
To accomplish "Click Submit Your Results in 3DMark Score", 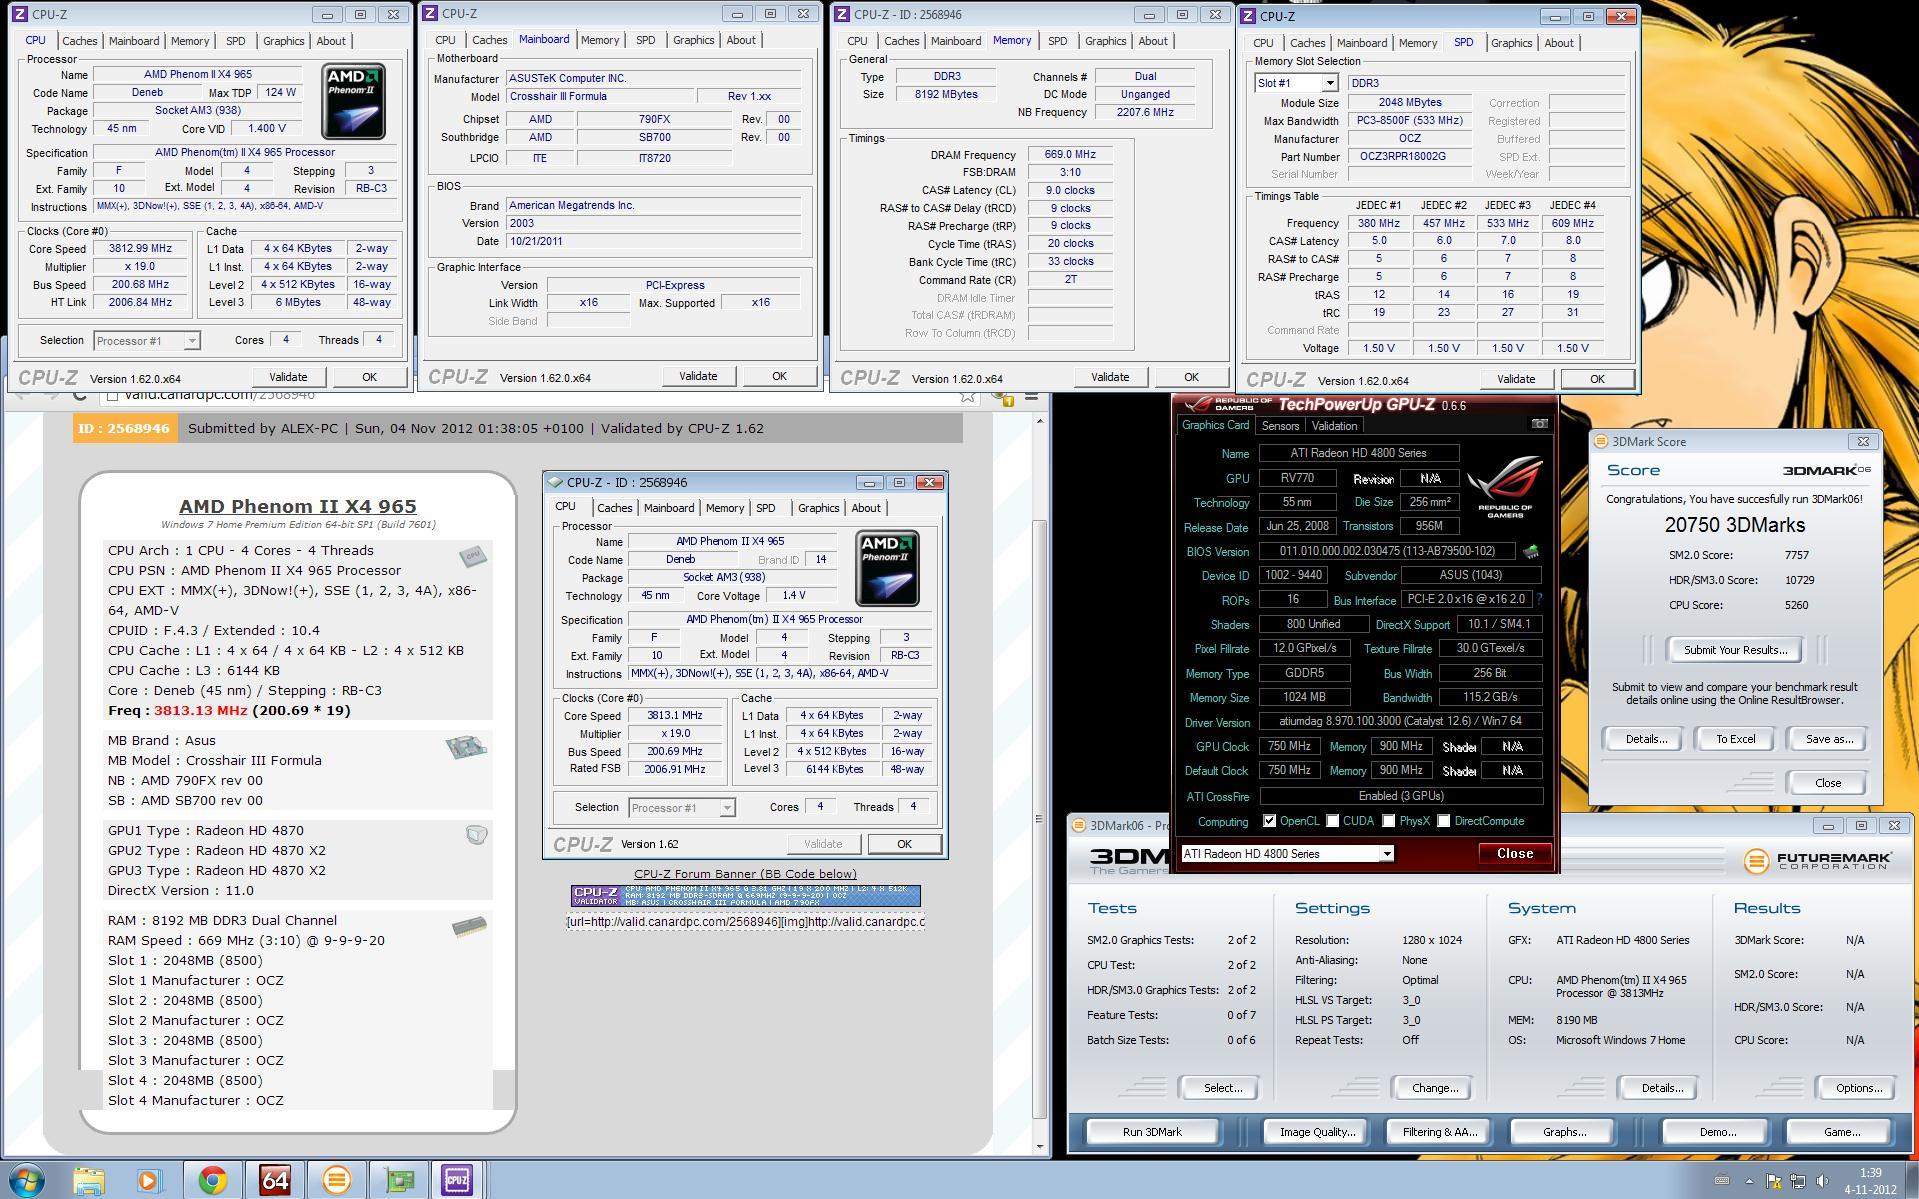I will coord(1735,650).
